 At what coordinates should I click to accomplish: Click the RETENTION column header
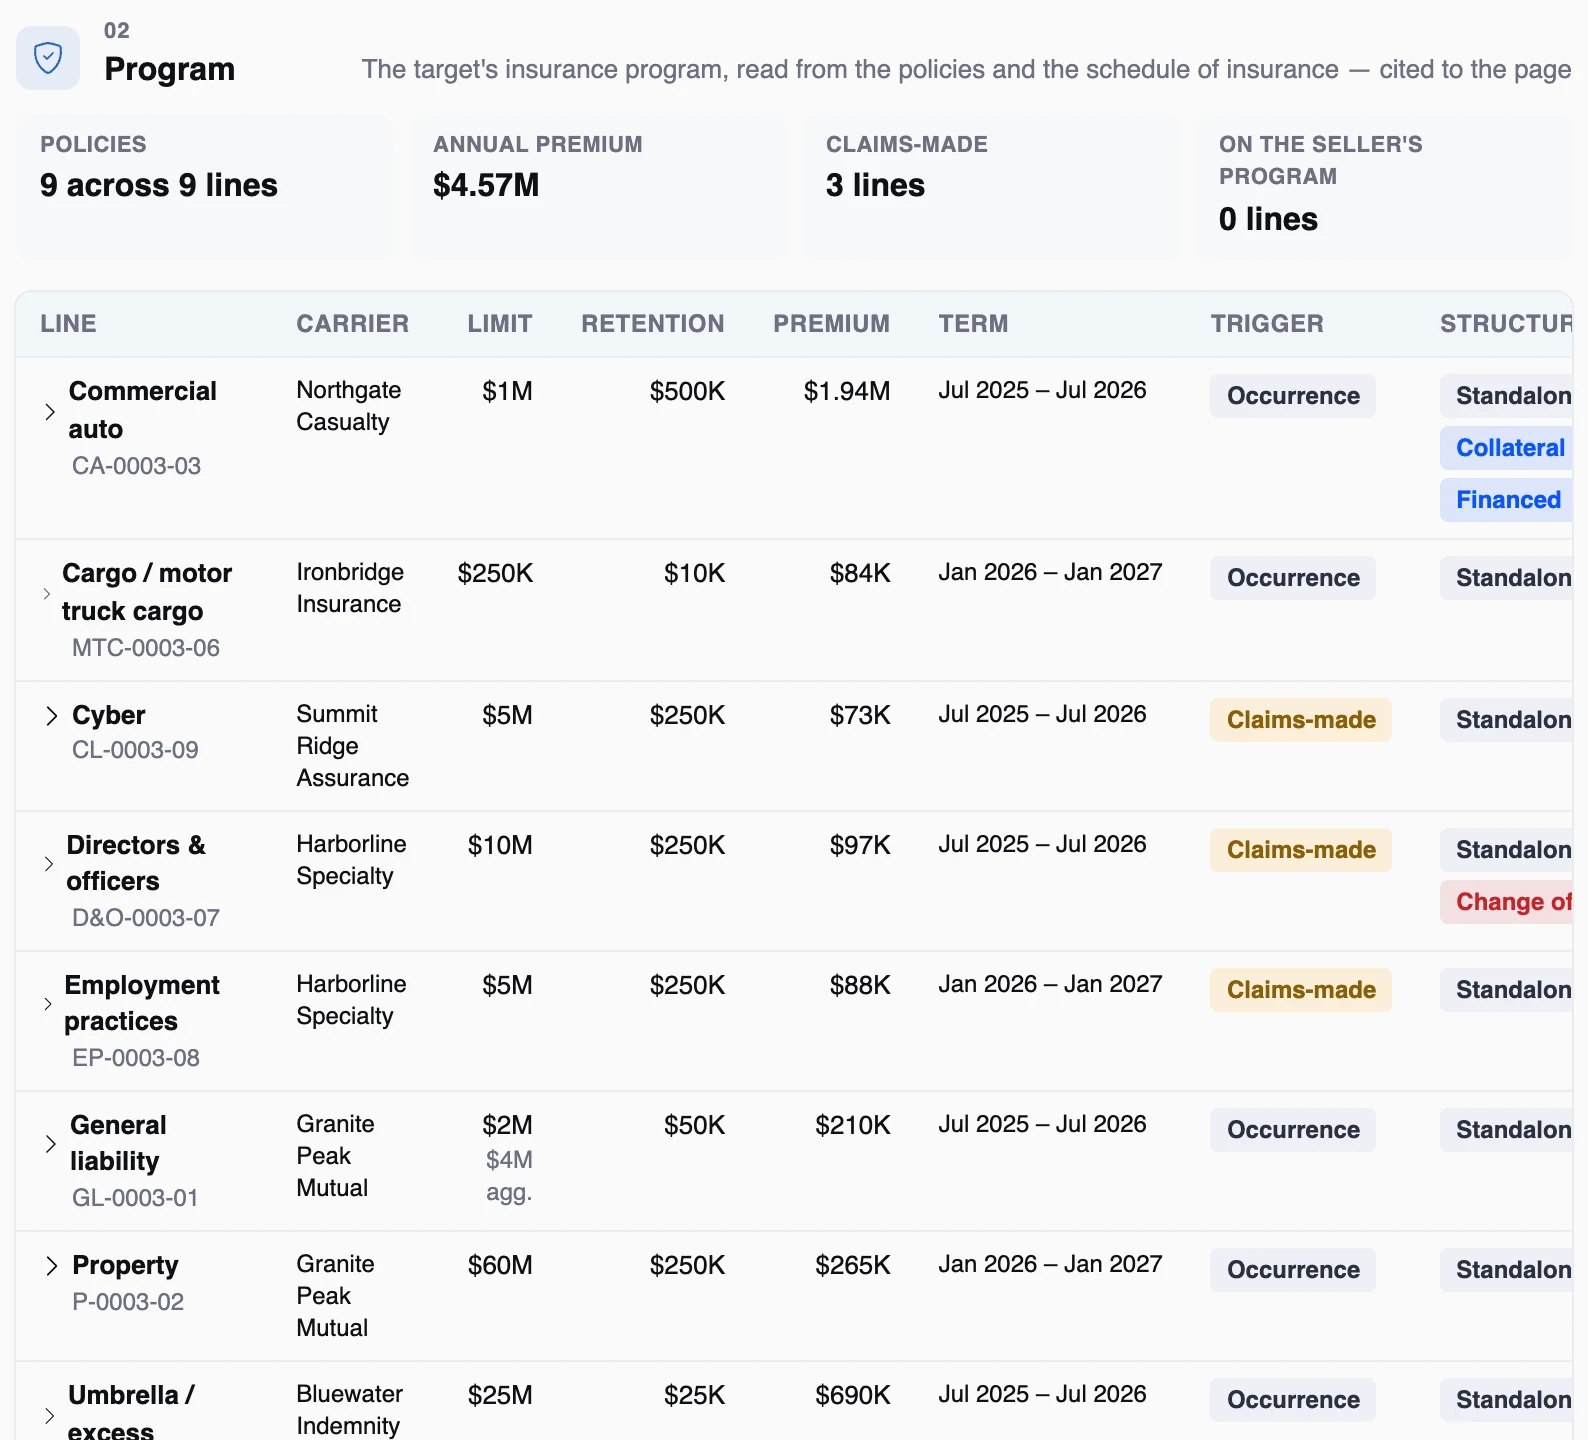pos(653,324)
